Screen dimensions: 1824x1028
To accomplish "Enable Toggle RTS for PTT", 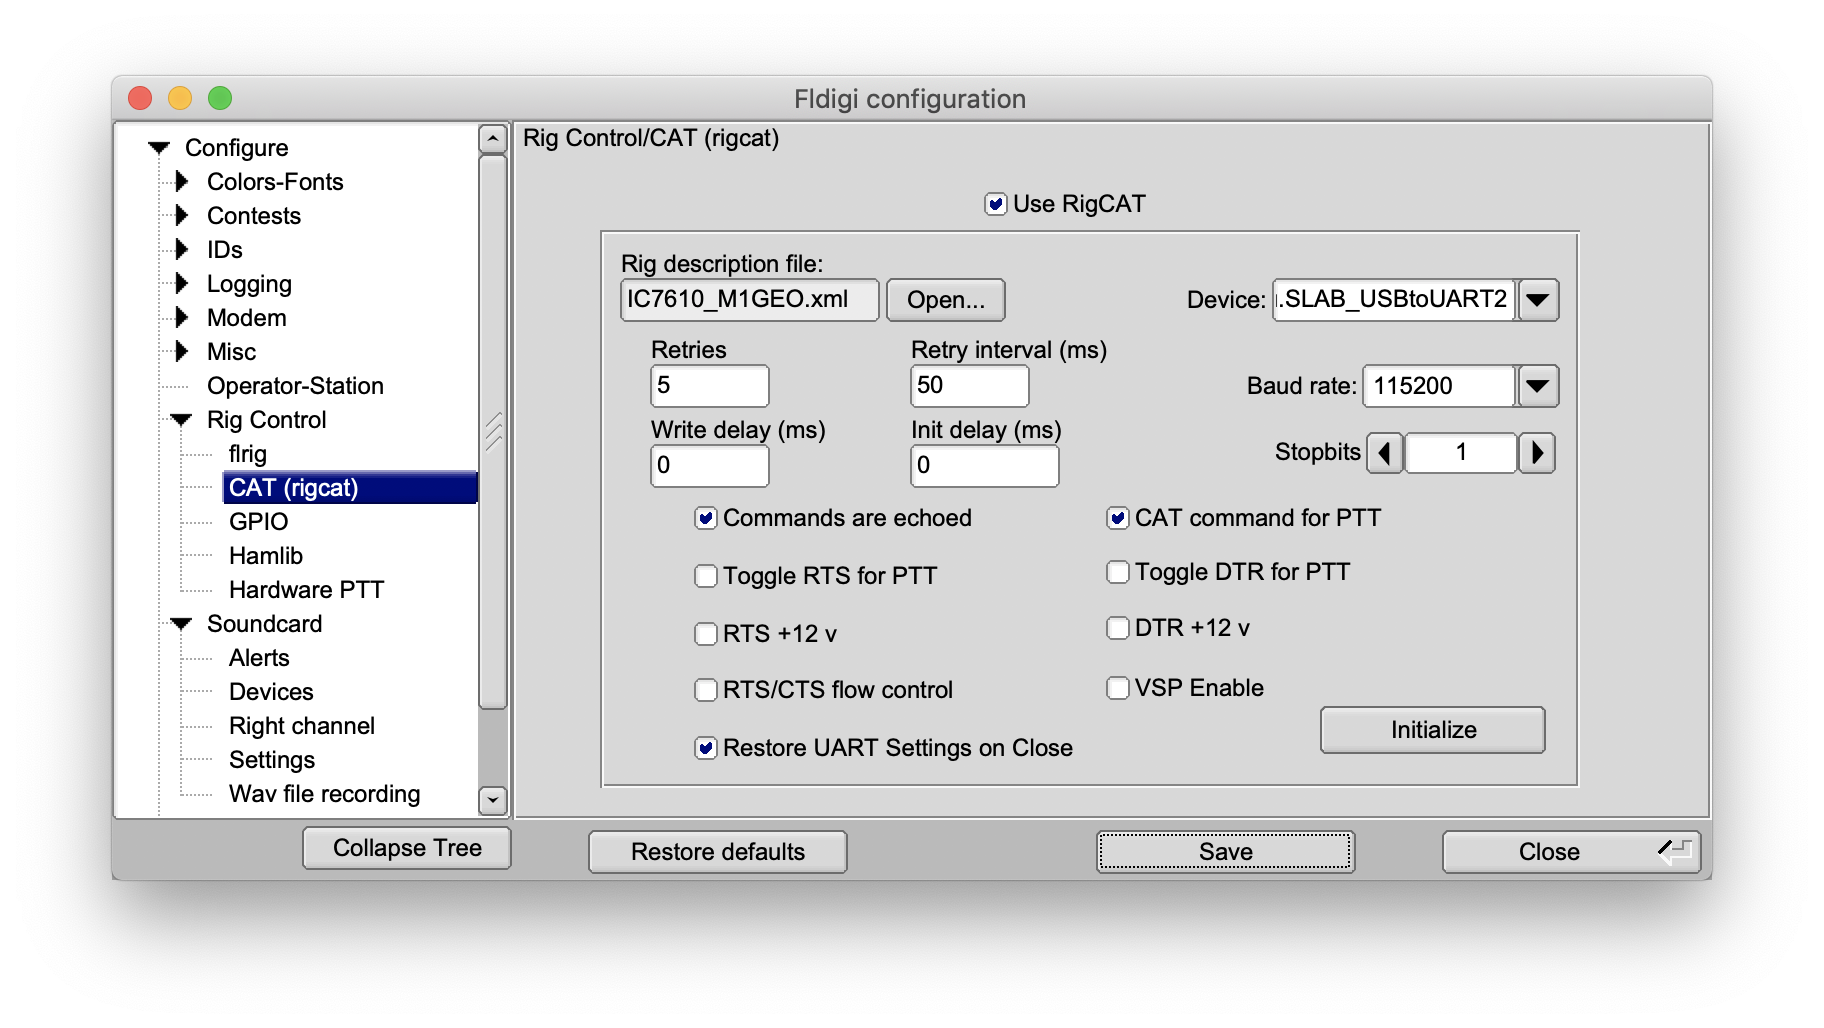I will [x=706, y=576].
